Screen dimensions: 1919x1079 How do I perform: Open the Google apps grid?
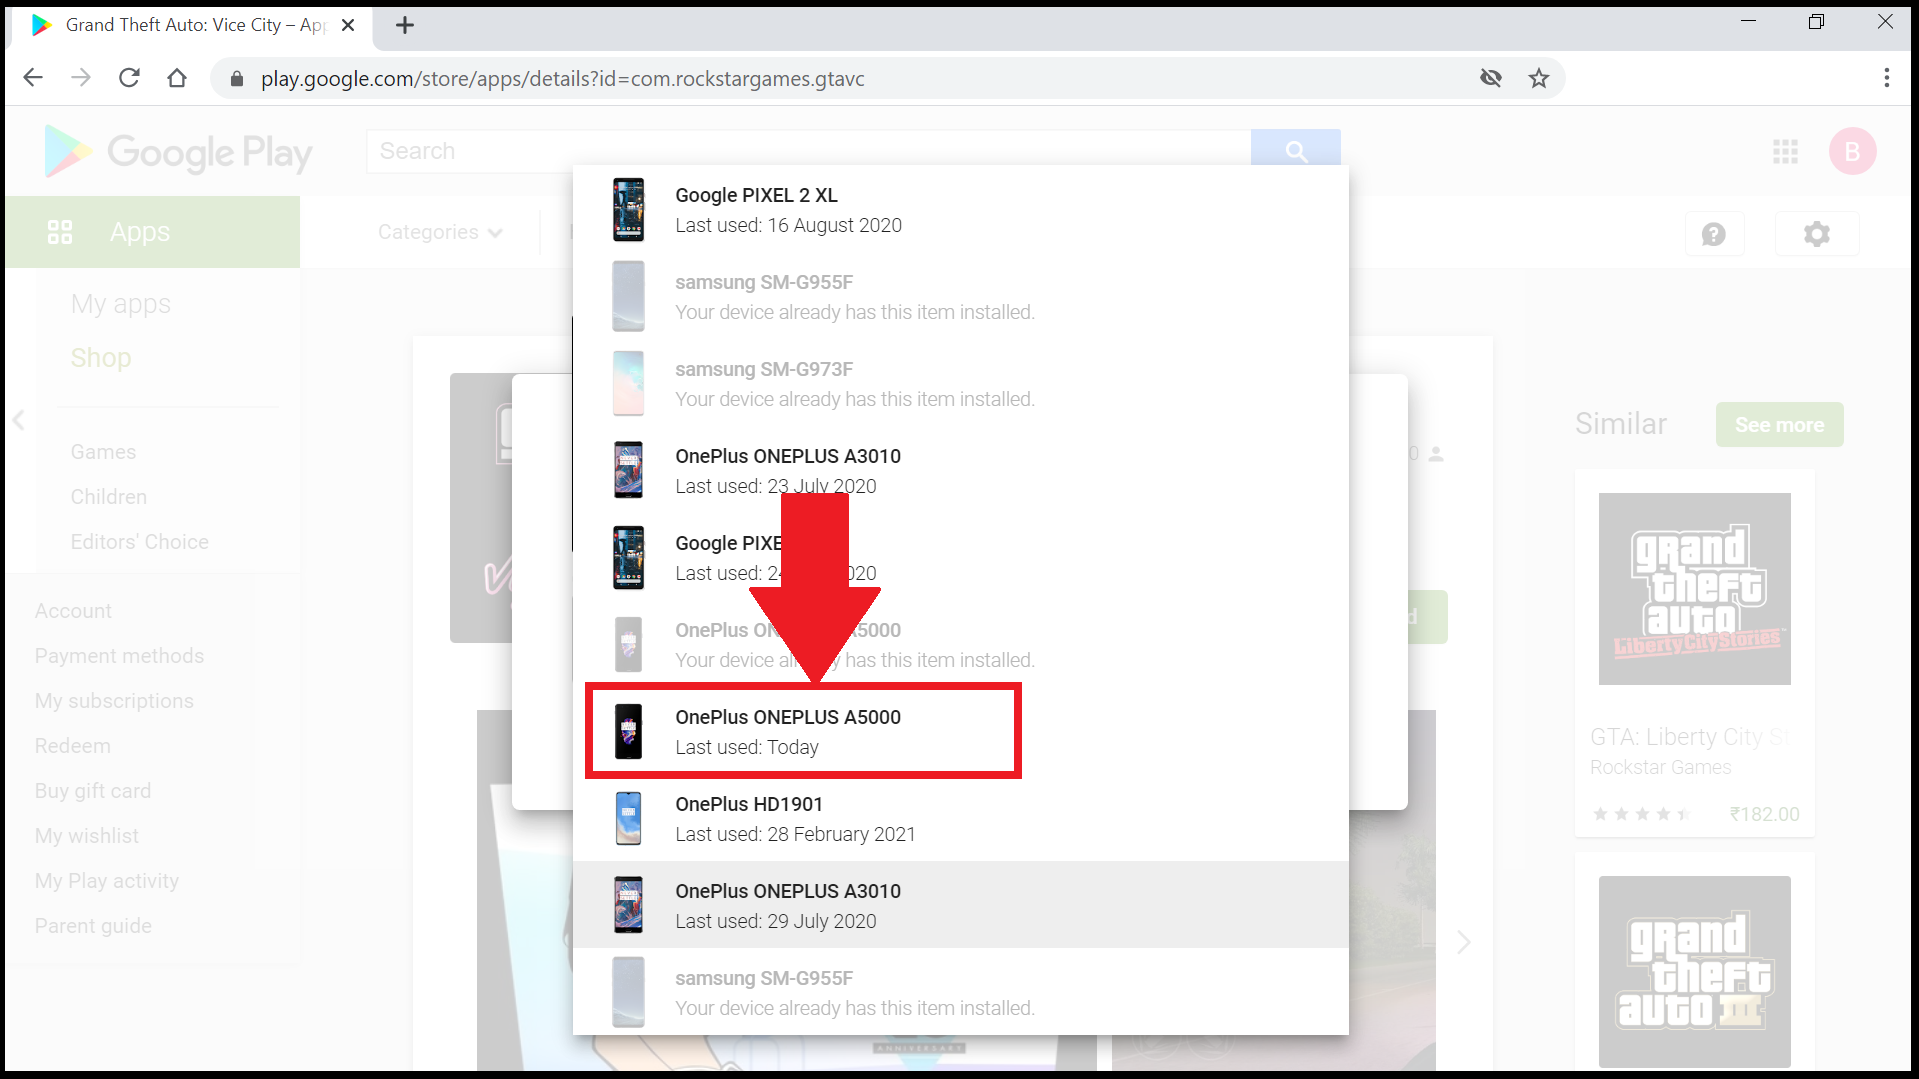(1785, 152)
